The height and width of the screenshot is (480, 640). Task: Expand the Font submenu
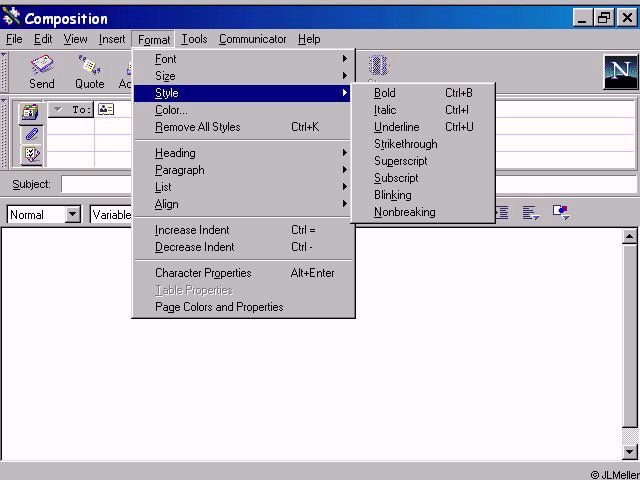click(x=243, y=59)
